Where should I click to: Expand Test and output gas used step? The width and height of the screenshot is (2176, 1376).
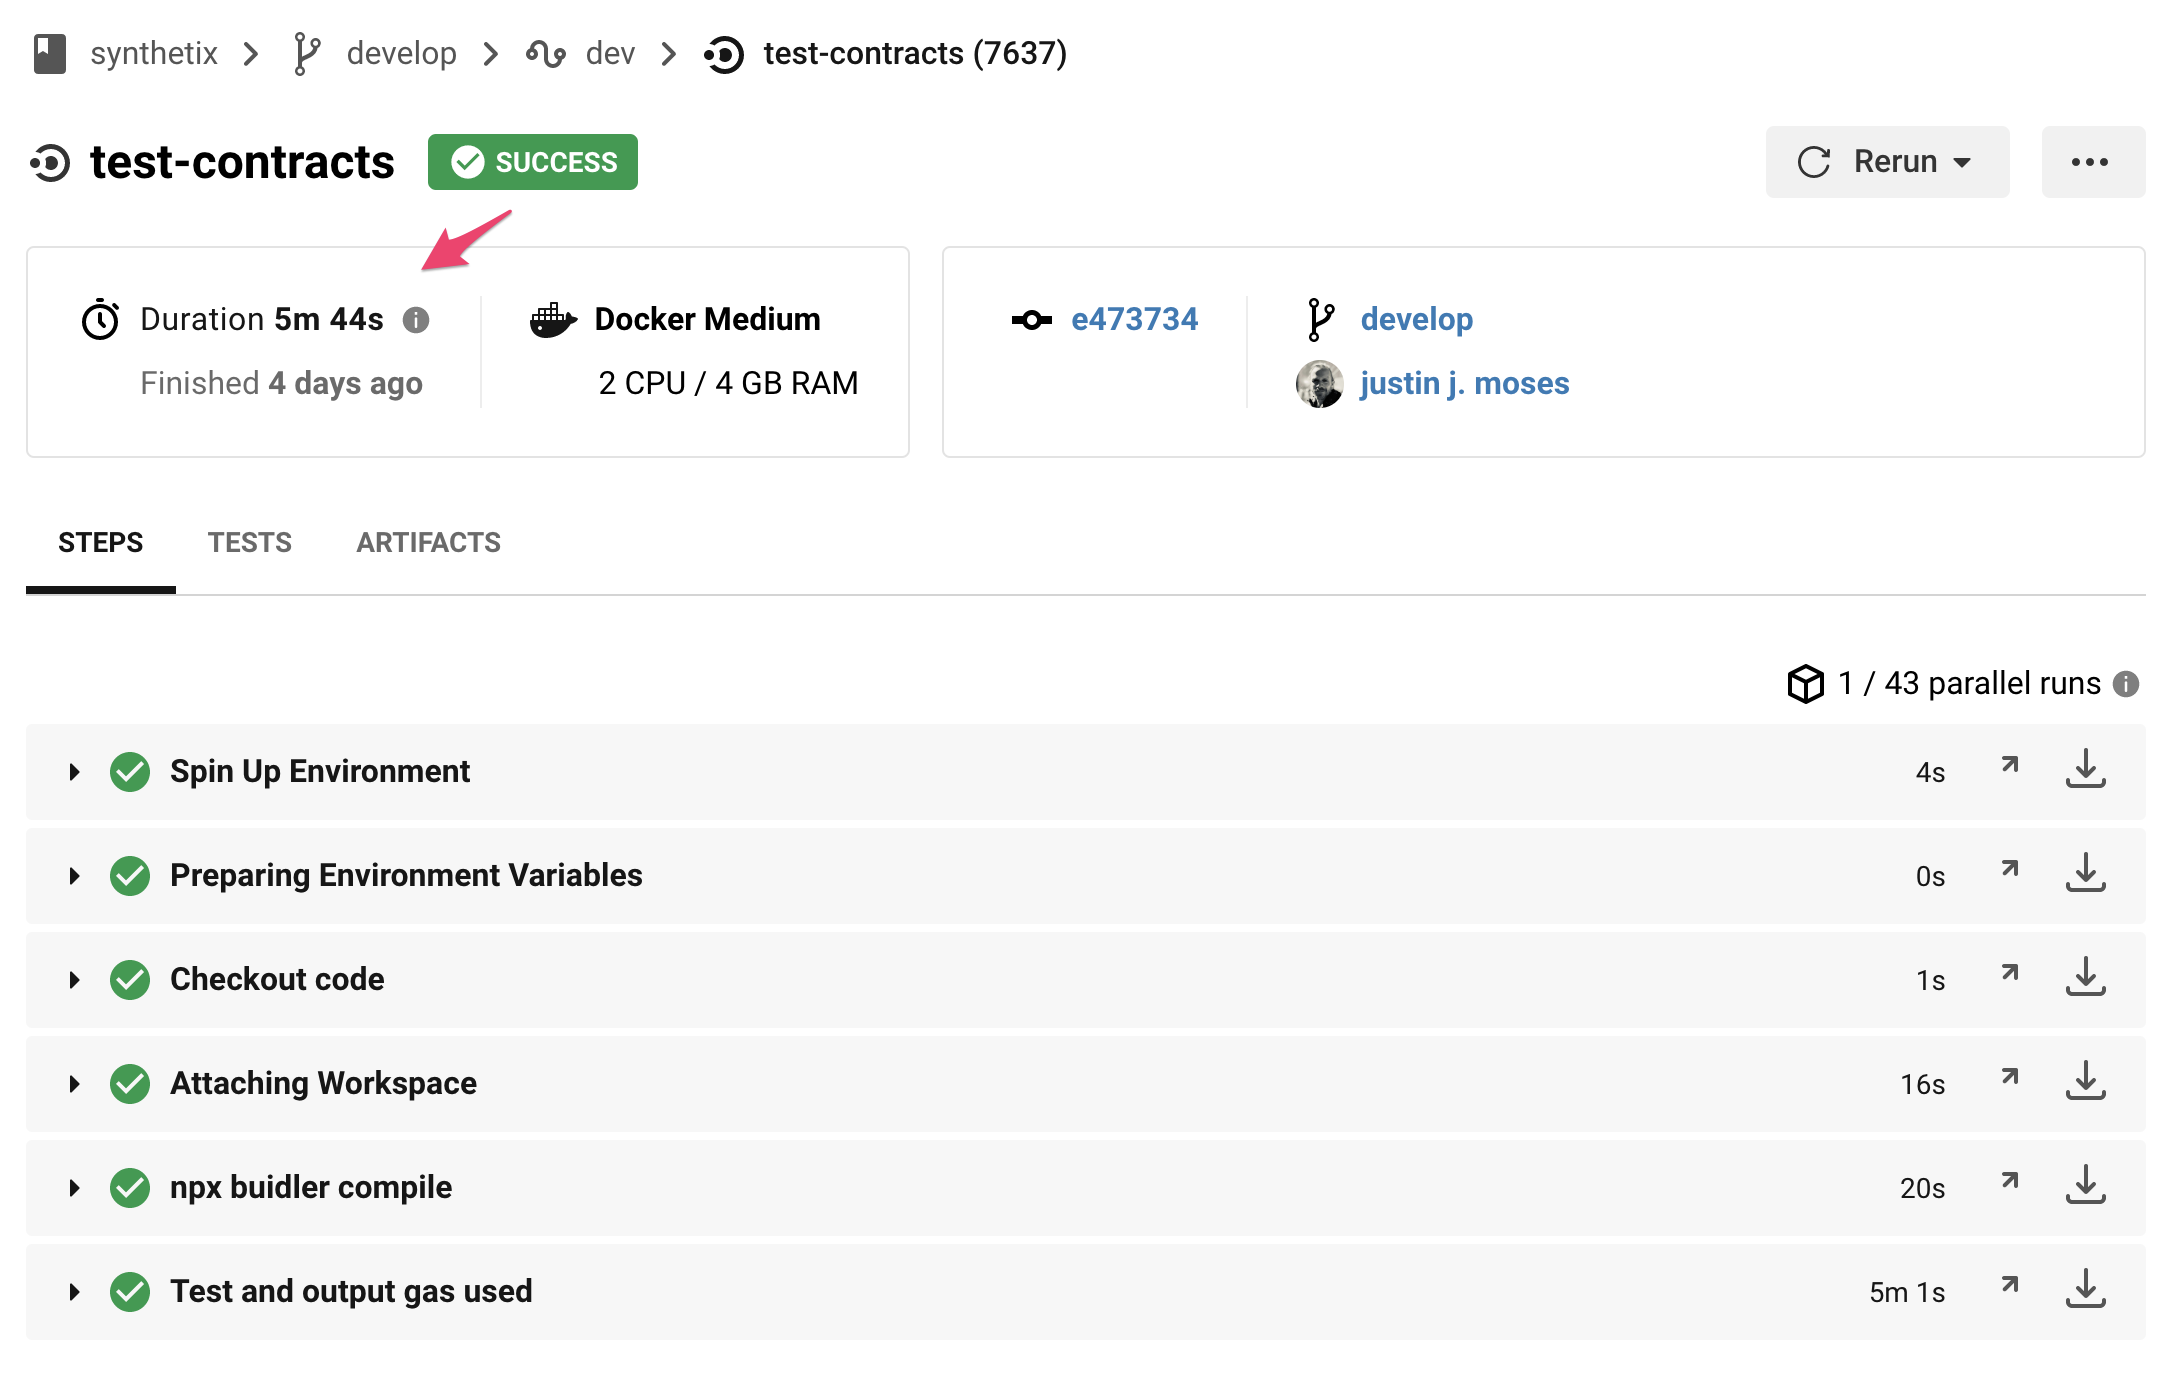(x=74, y=1292)
